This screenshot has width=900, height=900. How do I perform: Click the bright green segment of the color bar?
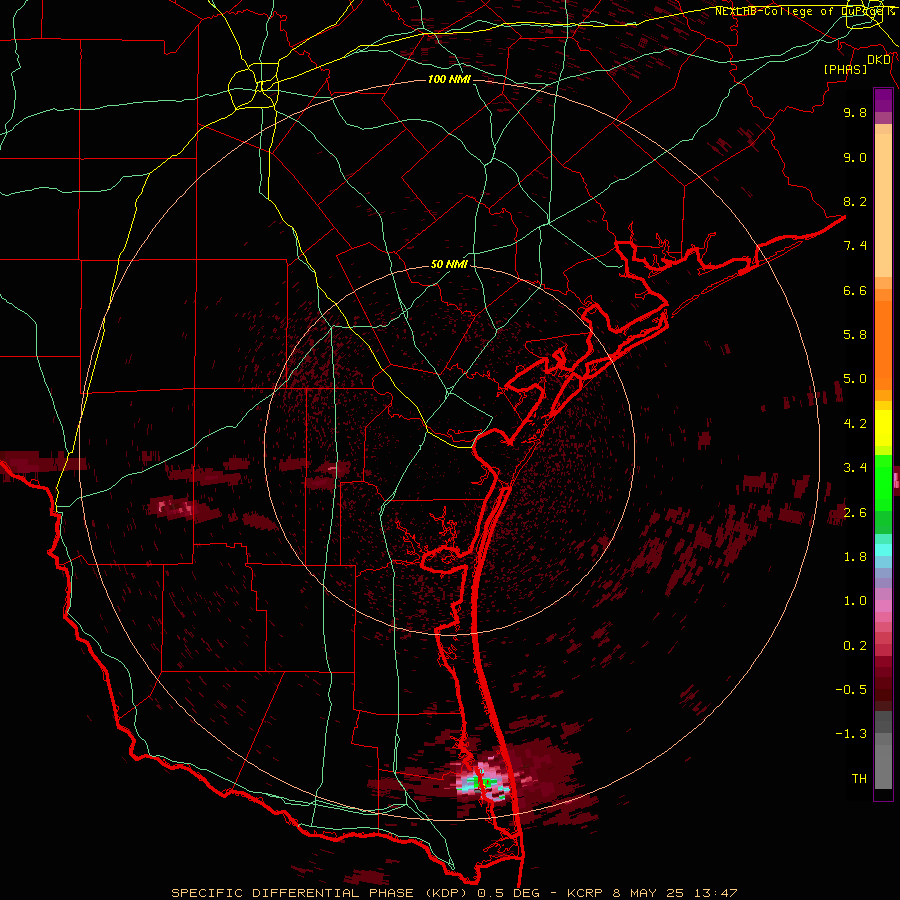(883, 482)
